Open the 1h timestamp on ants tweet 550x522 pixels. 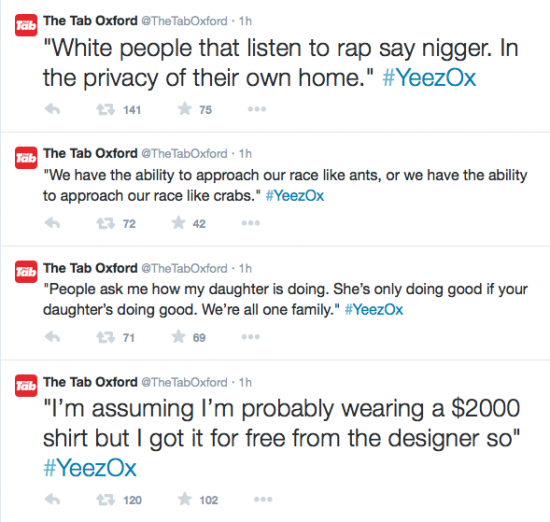(245, 154)
